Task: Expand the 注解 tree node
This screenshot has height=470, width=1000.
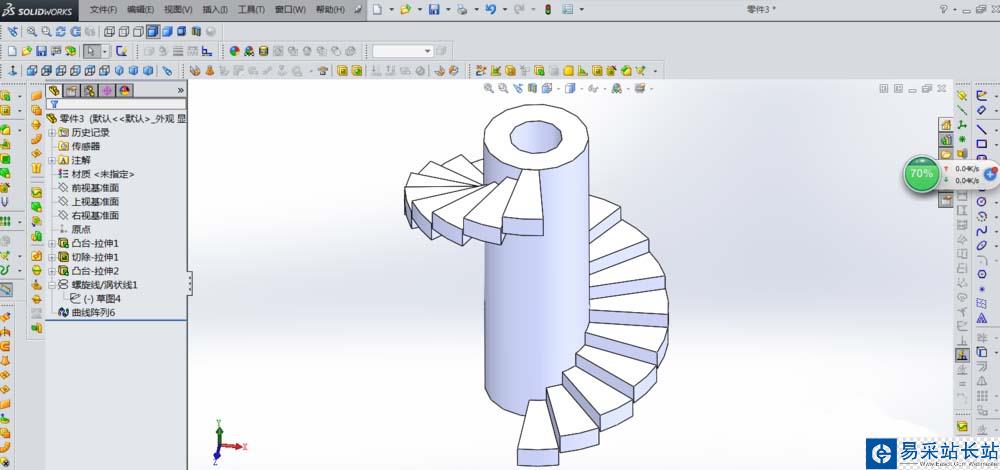Action: click(52, 160)
